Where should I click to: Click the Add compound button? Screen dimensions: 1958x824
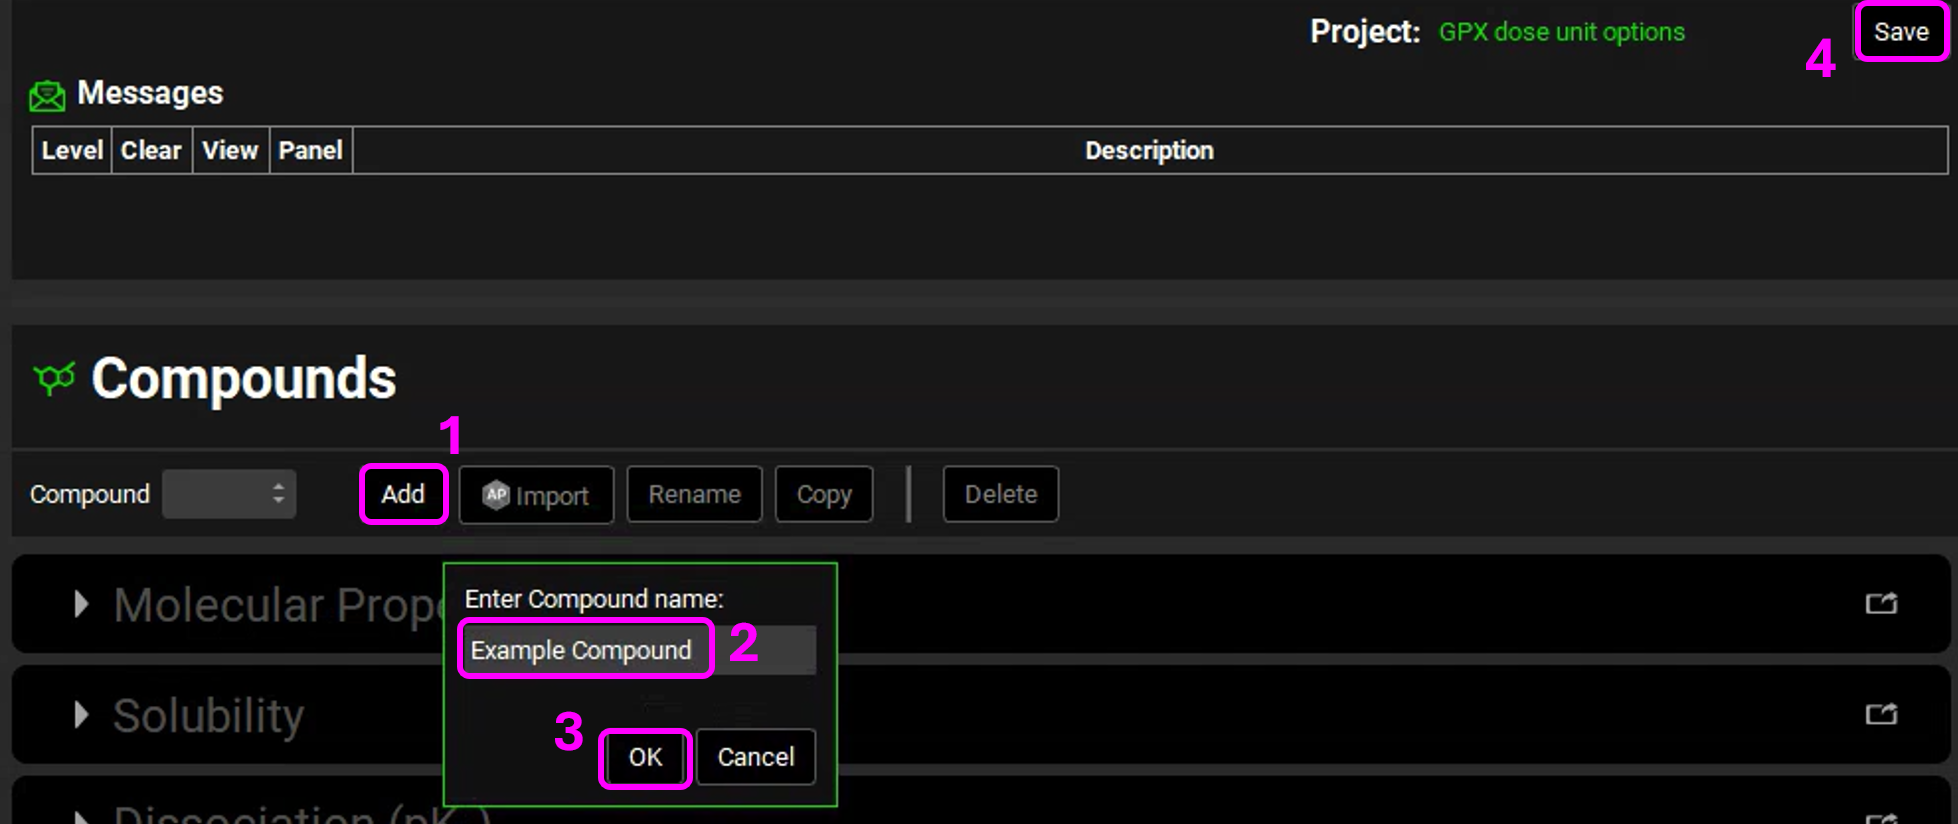(403, 494)
